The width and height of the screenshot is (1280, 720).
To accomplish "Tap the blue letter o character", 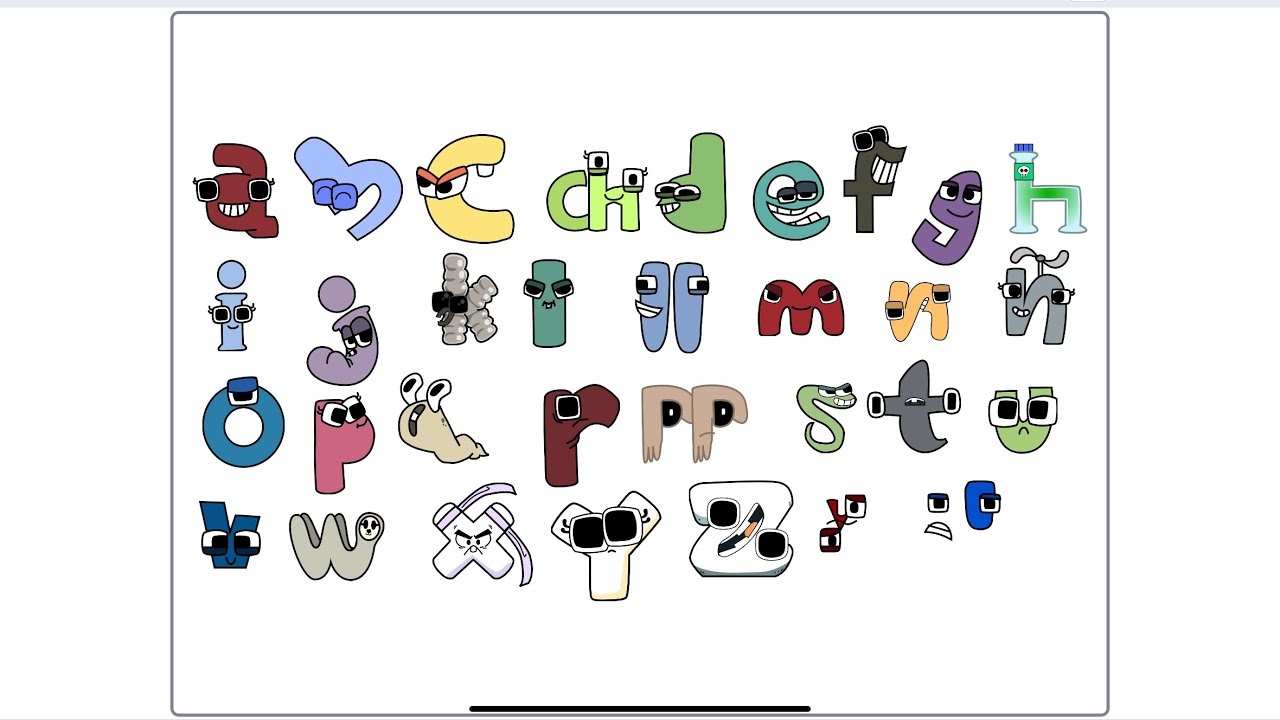I will tap(243, 422).
